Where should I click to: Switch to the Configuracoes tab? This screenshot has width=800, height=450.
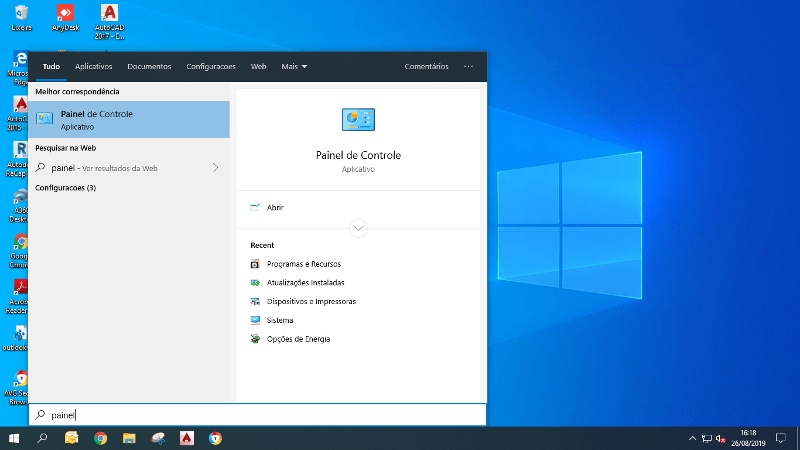(211, 66)
